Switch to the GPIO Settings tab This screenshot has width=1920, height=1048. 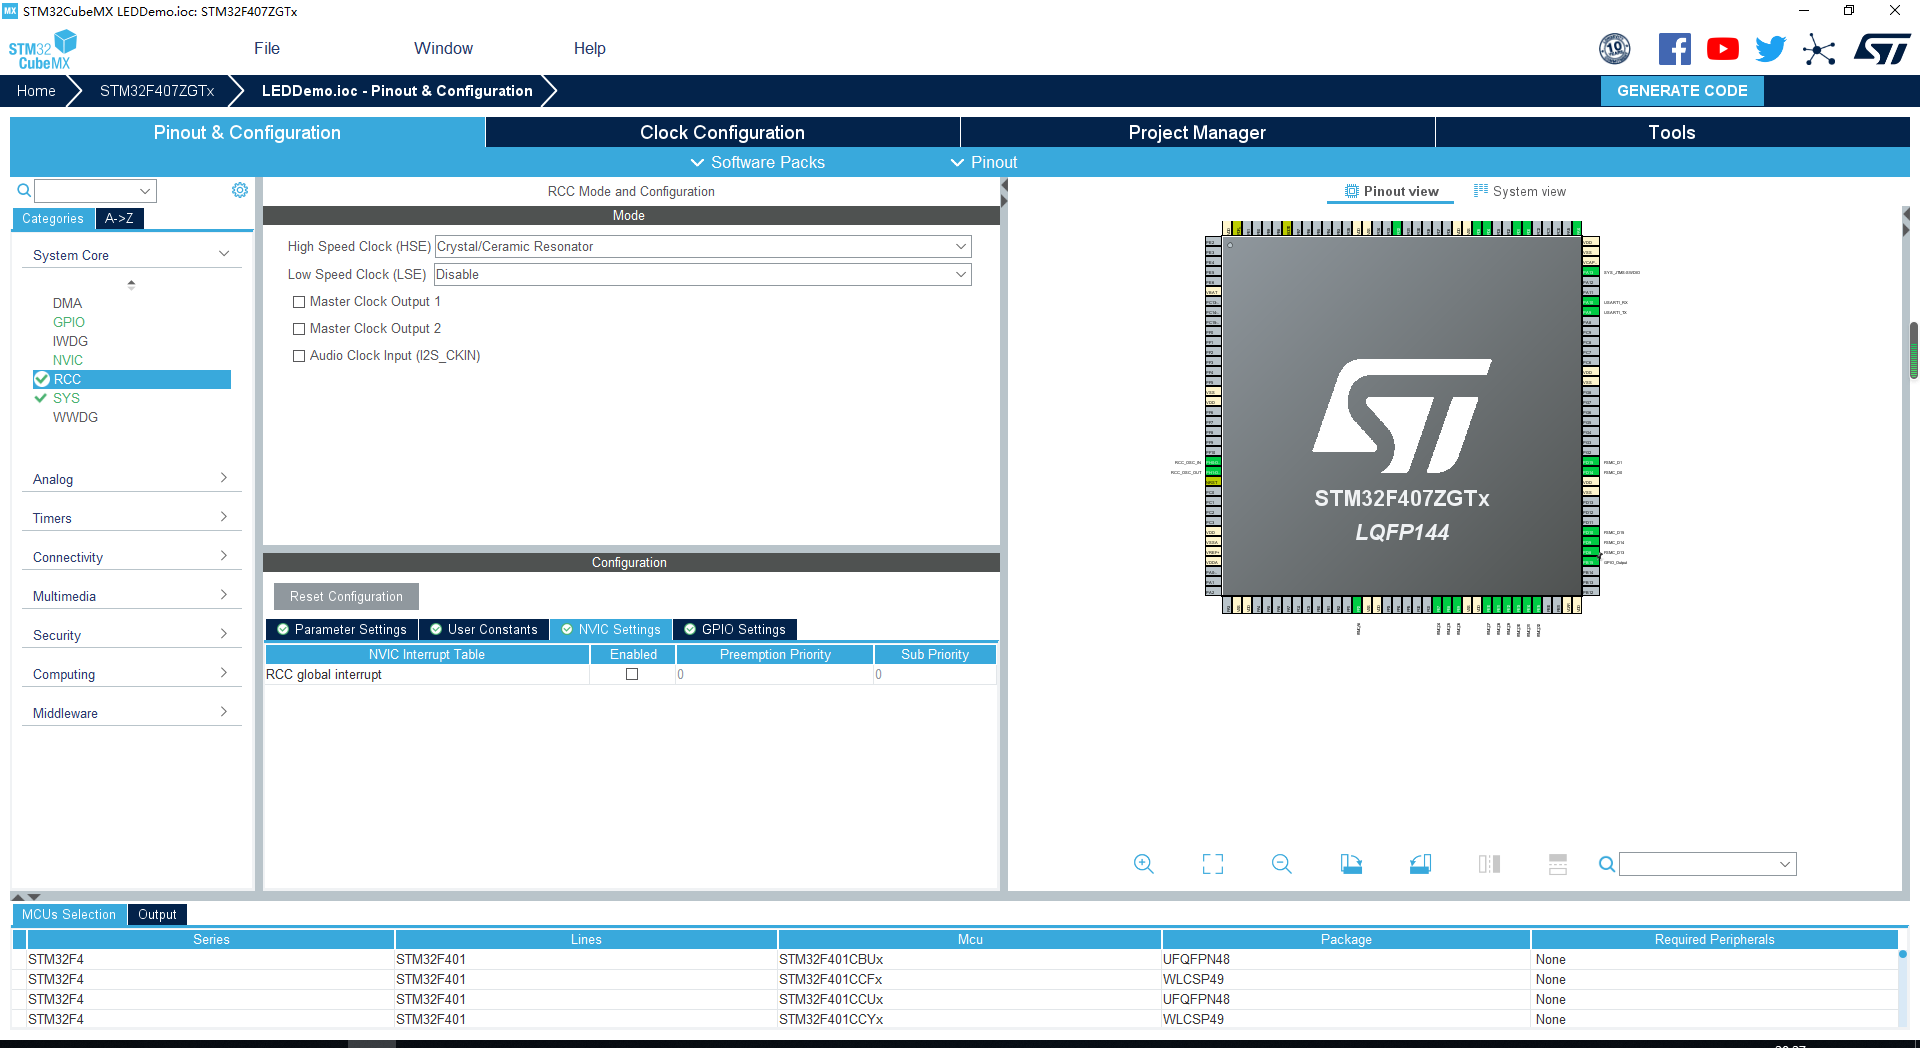(735, 629)
